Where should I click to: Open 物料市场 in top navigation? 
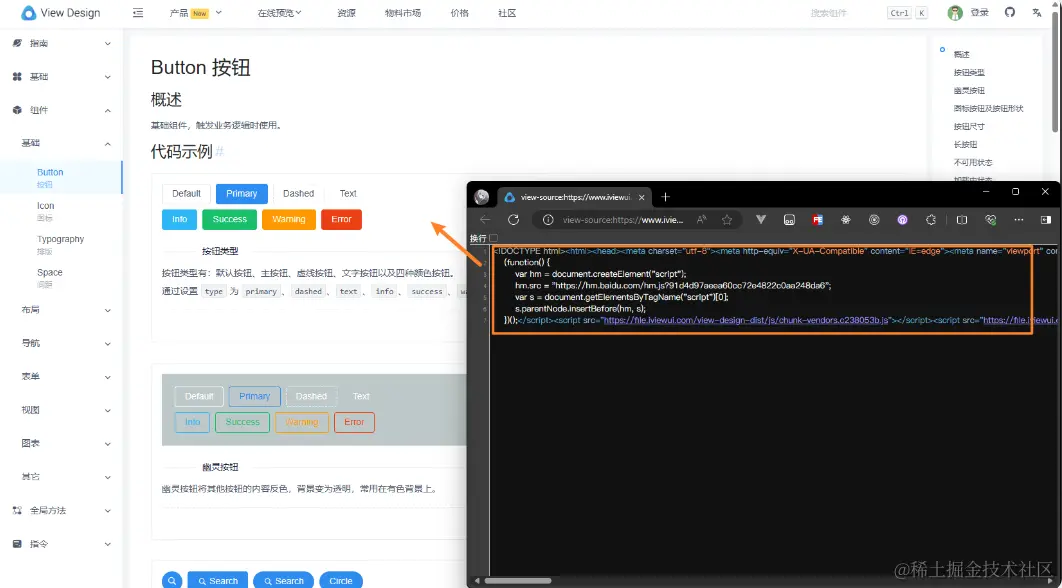pyautogui.click(x=402, y=13)
